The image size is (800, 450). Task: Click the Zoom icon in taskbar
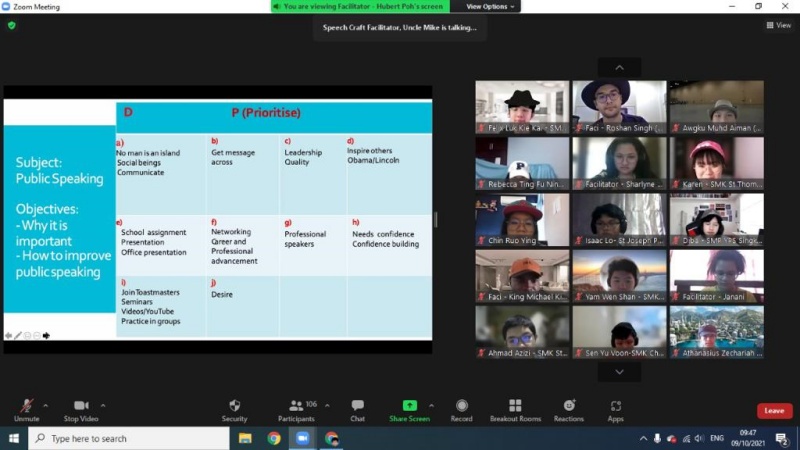point(303,438)
